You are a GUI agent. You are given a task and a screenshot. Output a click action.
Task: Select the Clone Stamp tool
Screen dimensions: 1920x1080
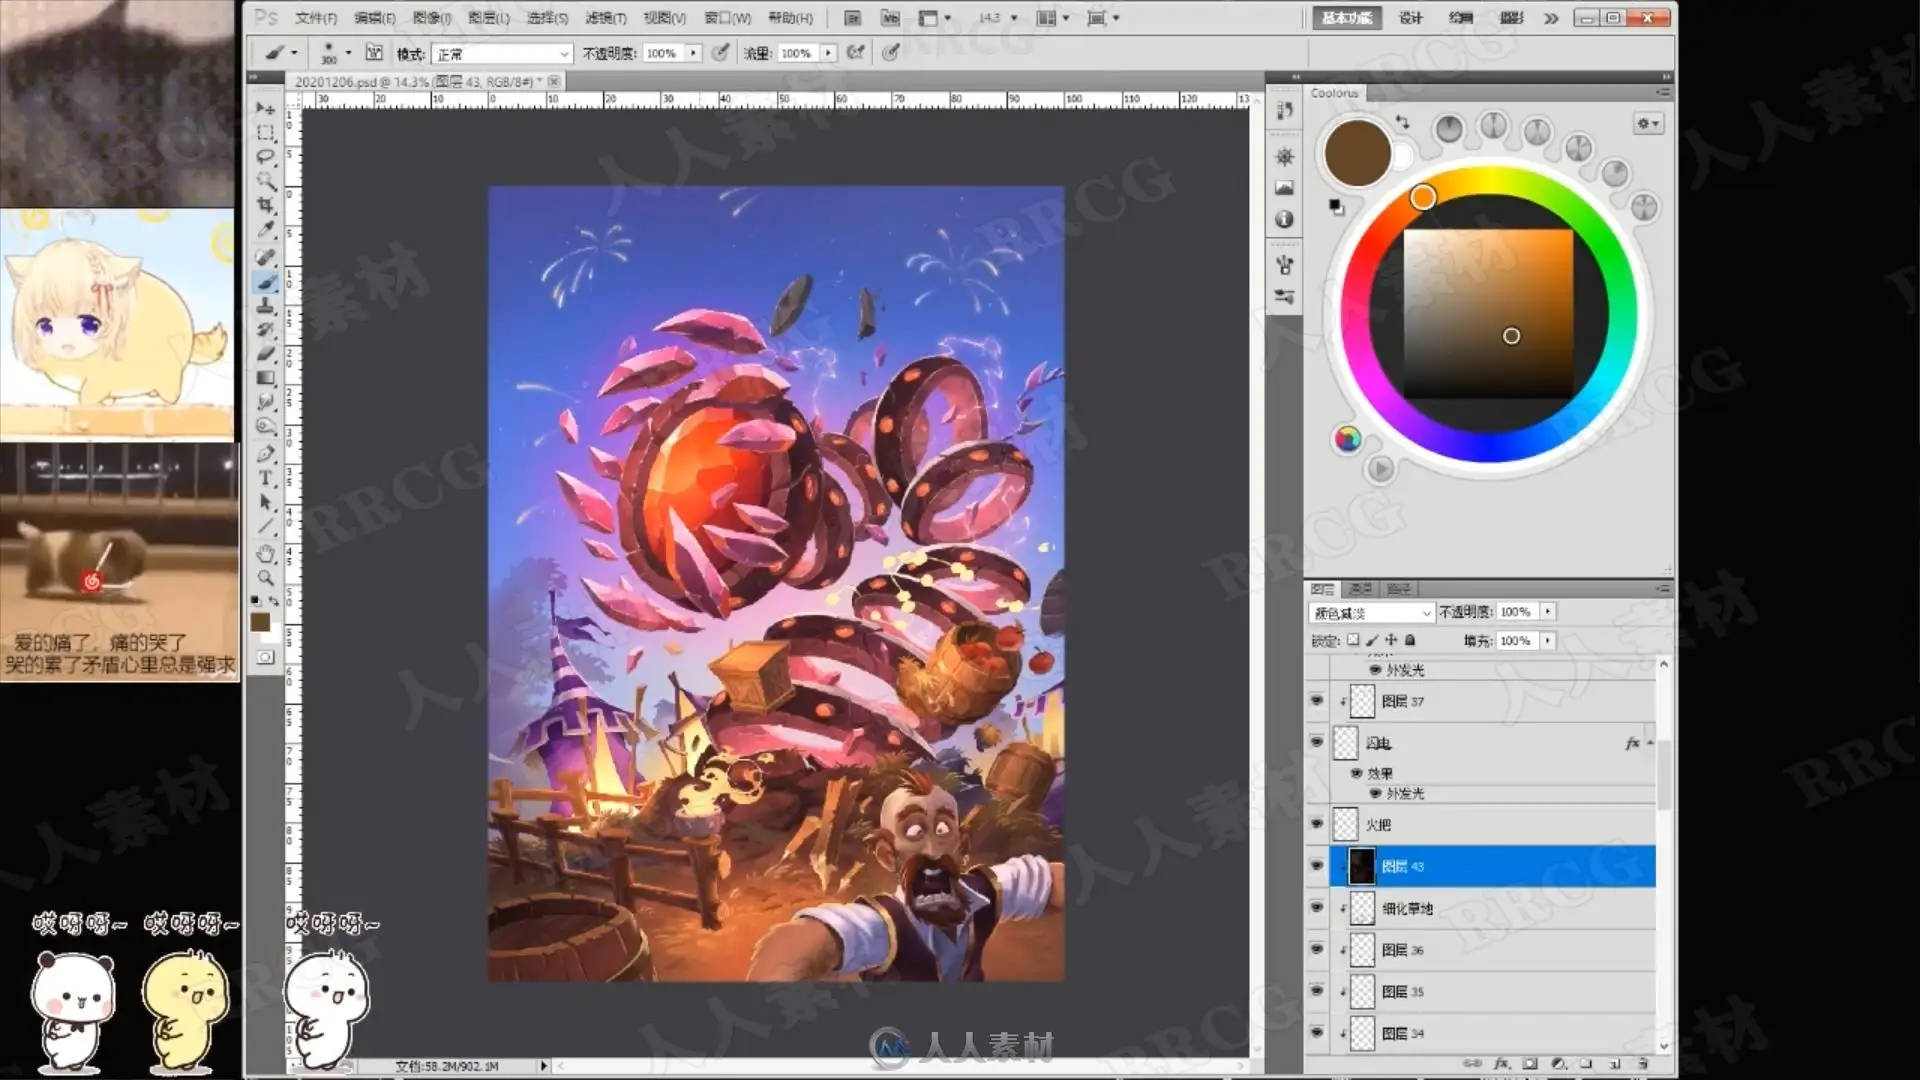pos(265,305)
